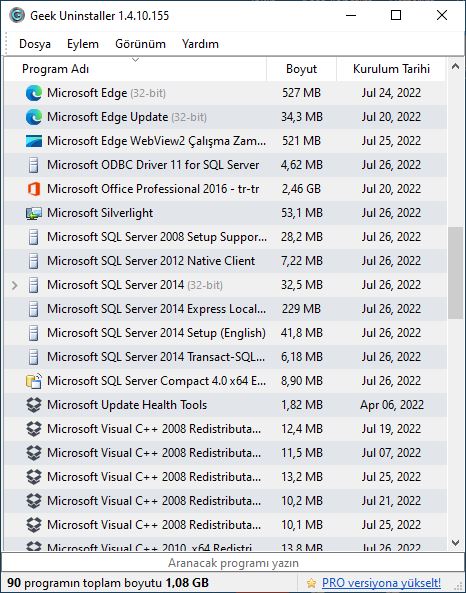This screenshot has width=466, height=593.
Task: Click the Microsoft Edge browser icon
Action: click(34, 93)
